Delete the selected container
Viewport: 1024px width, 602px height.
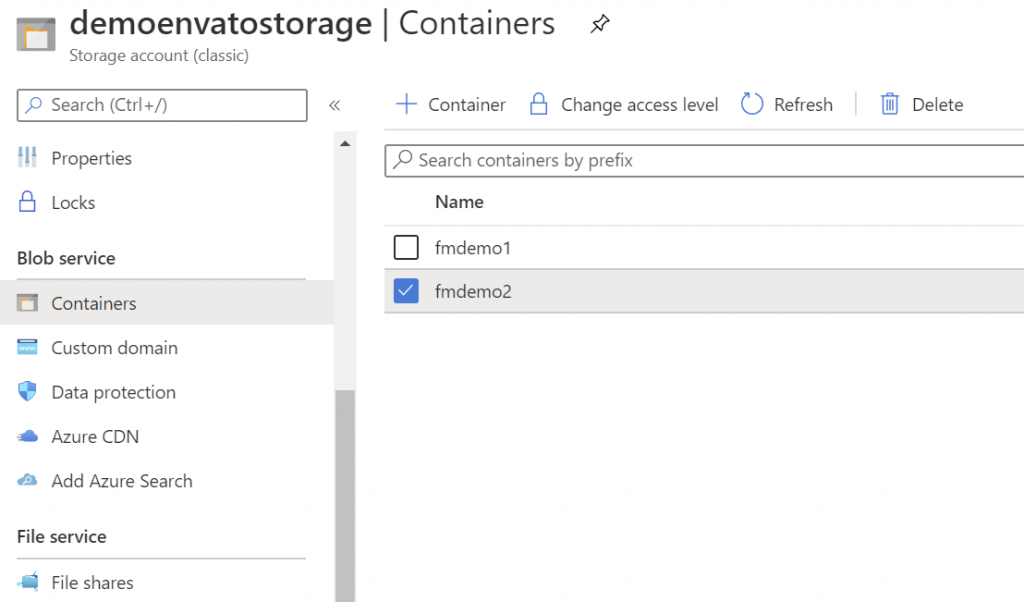pos(921,105)
